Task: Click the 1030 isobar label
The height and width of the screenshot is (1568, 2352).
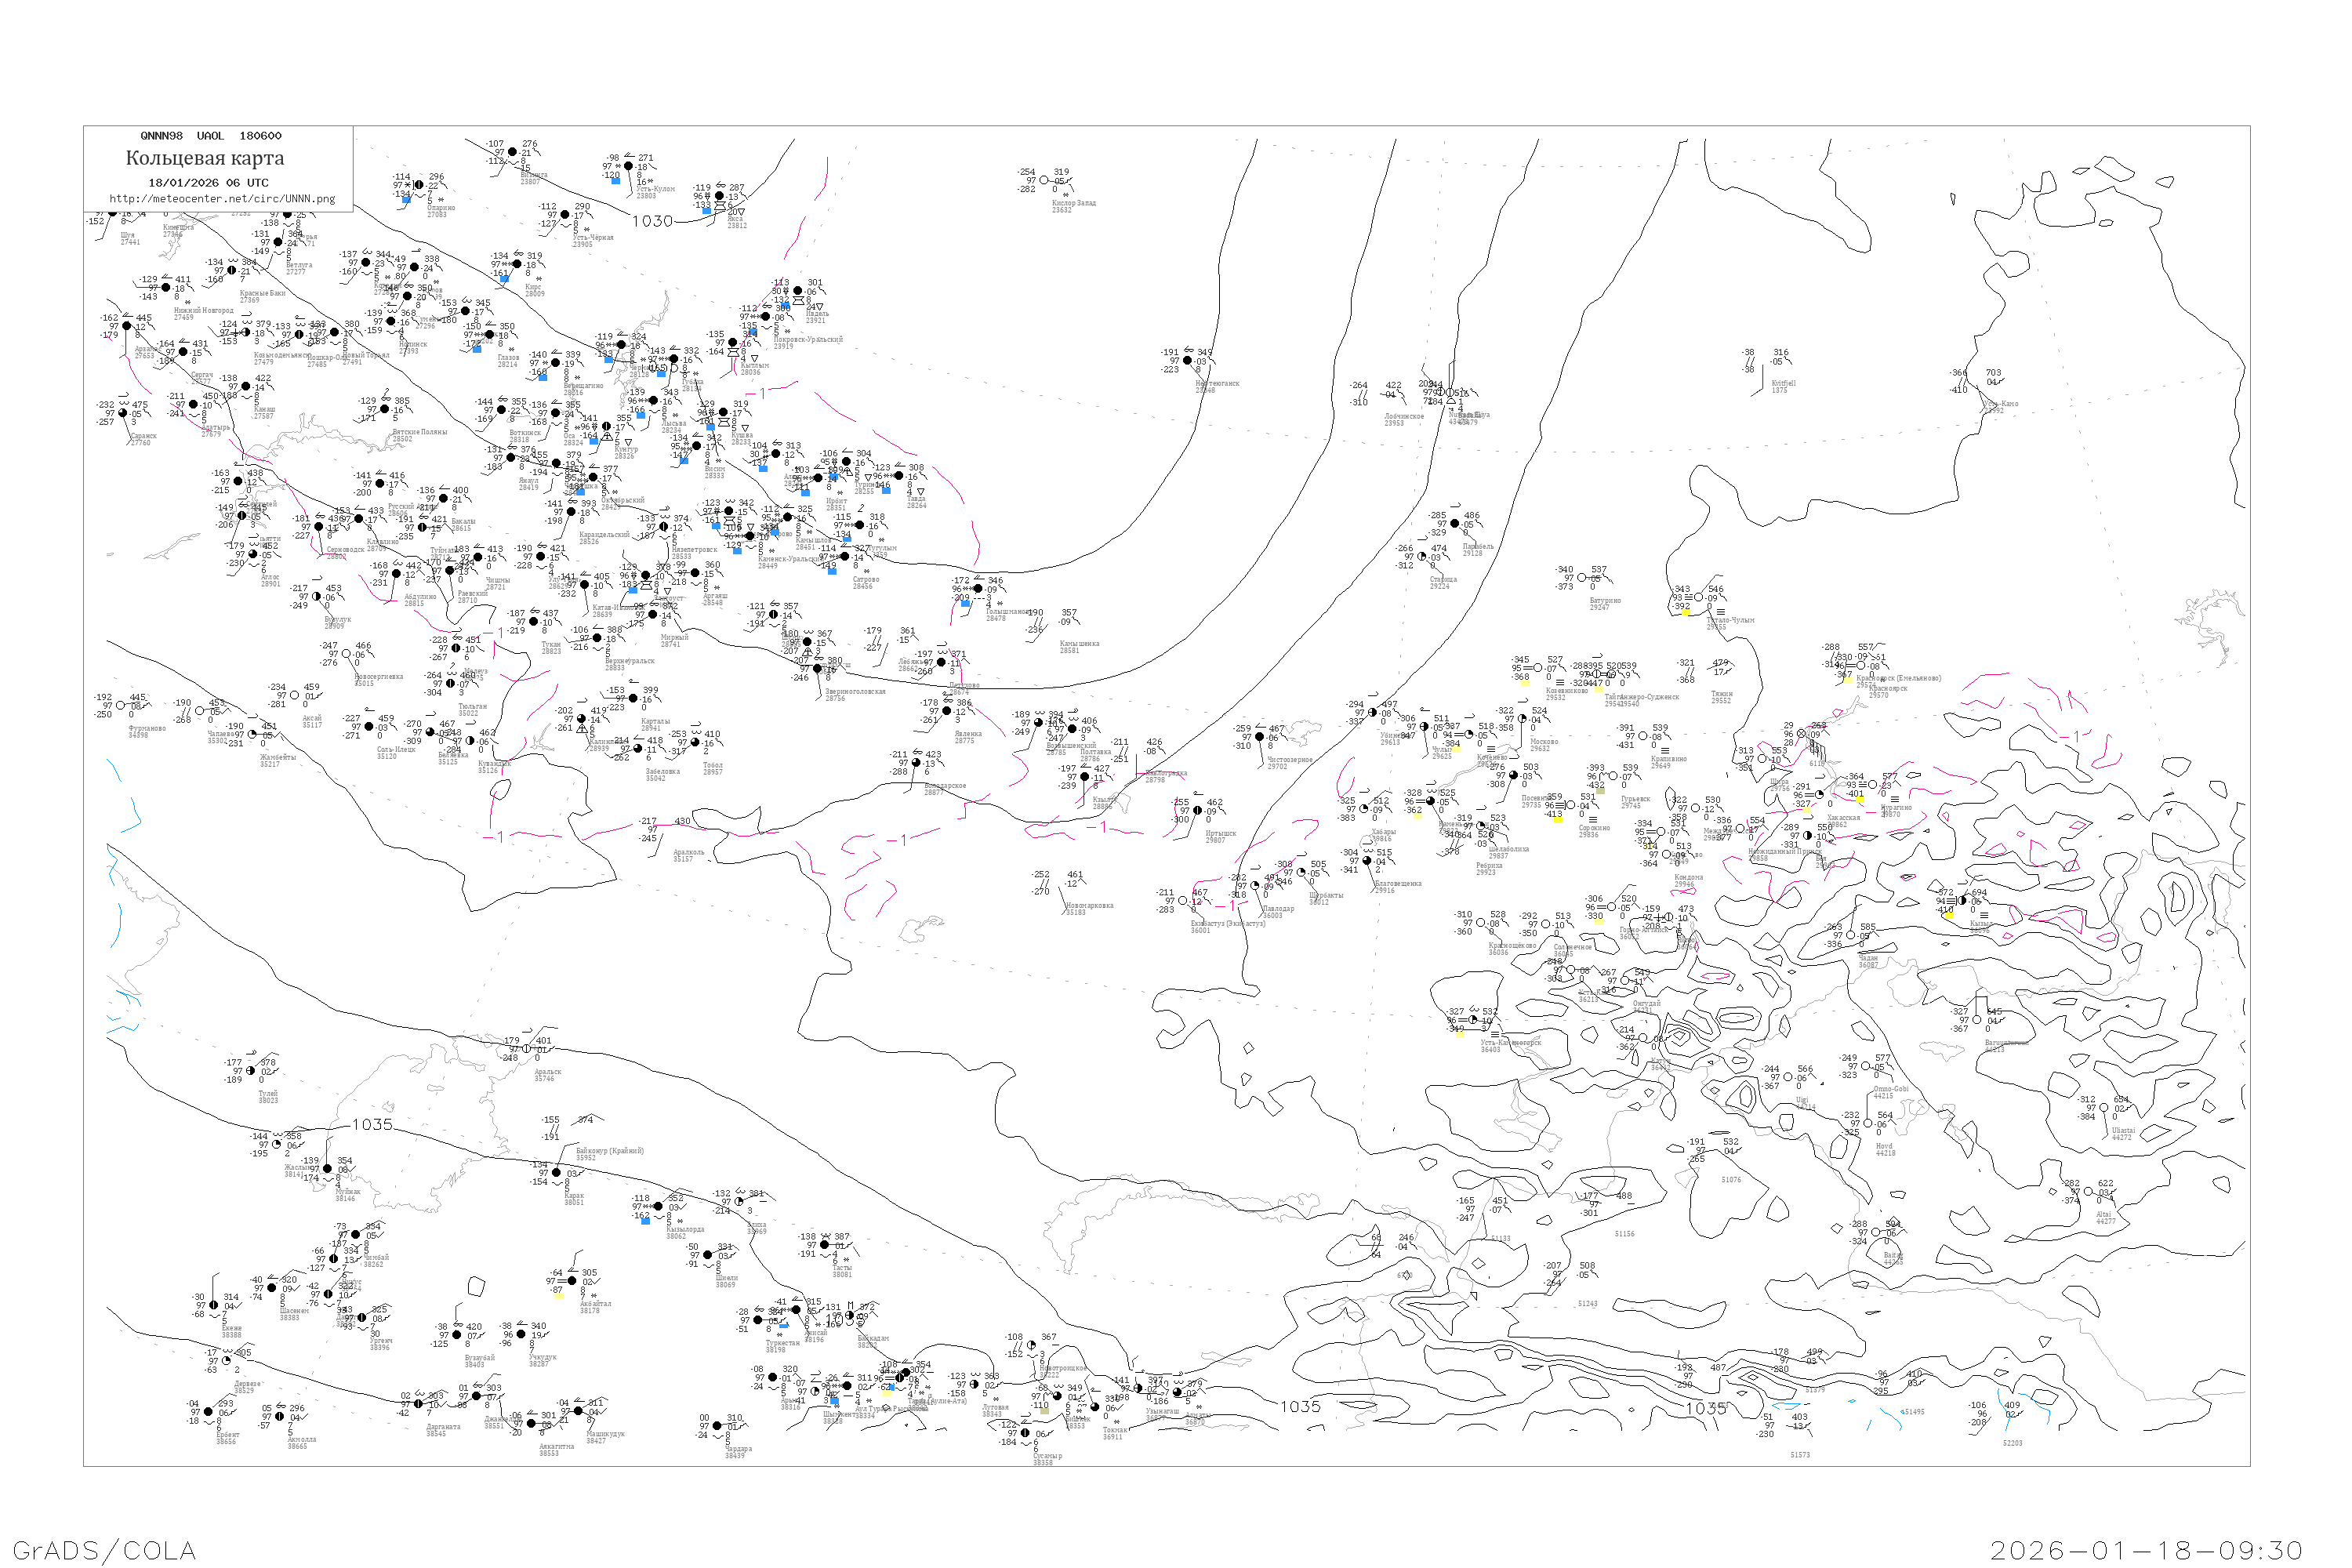Action: point(652,221)
